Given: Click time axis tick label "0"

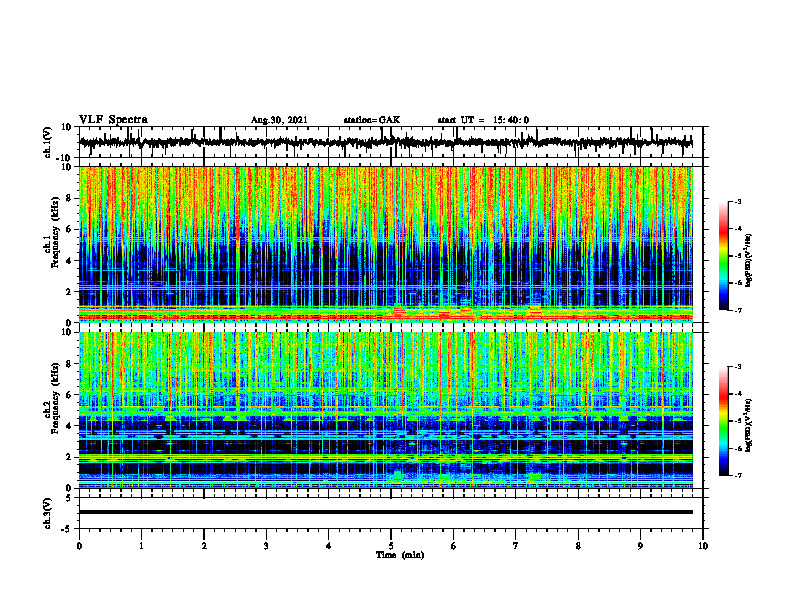Looking at the screenshot, I should coord(79,546).
